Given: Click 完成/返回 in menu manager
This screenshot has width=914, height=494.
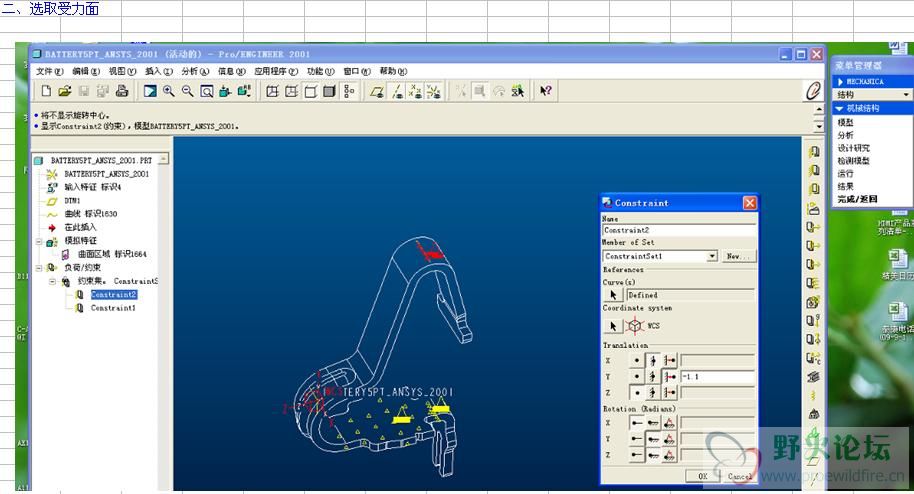Looking at the screenshot, I should tap(857, 199).
